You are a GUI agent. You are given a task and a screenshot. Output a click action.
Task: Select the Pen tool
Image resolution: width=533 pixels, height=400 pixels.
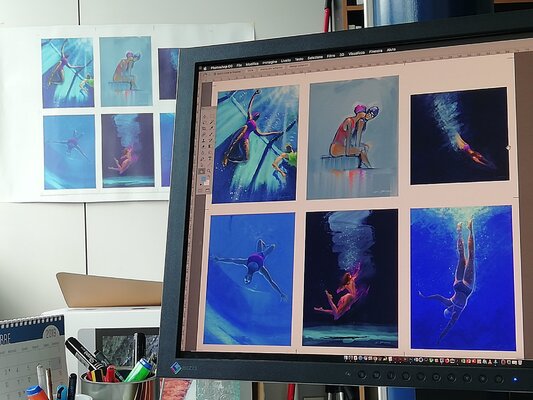click(x=202, y=159)
